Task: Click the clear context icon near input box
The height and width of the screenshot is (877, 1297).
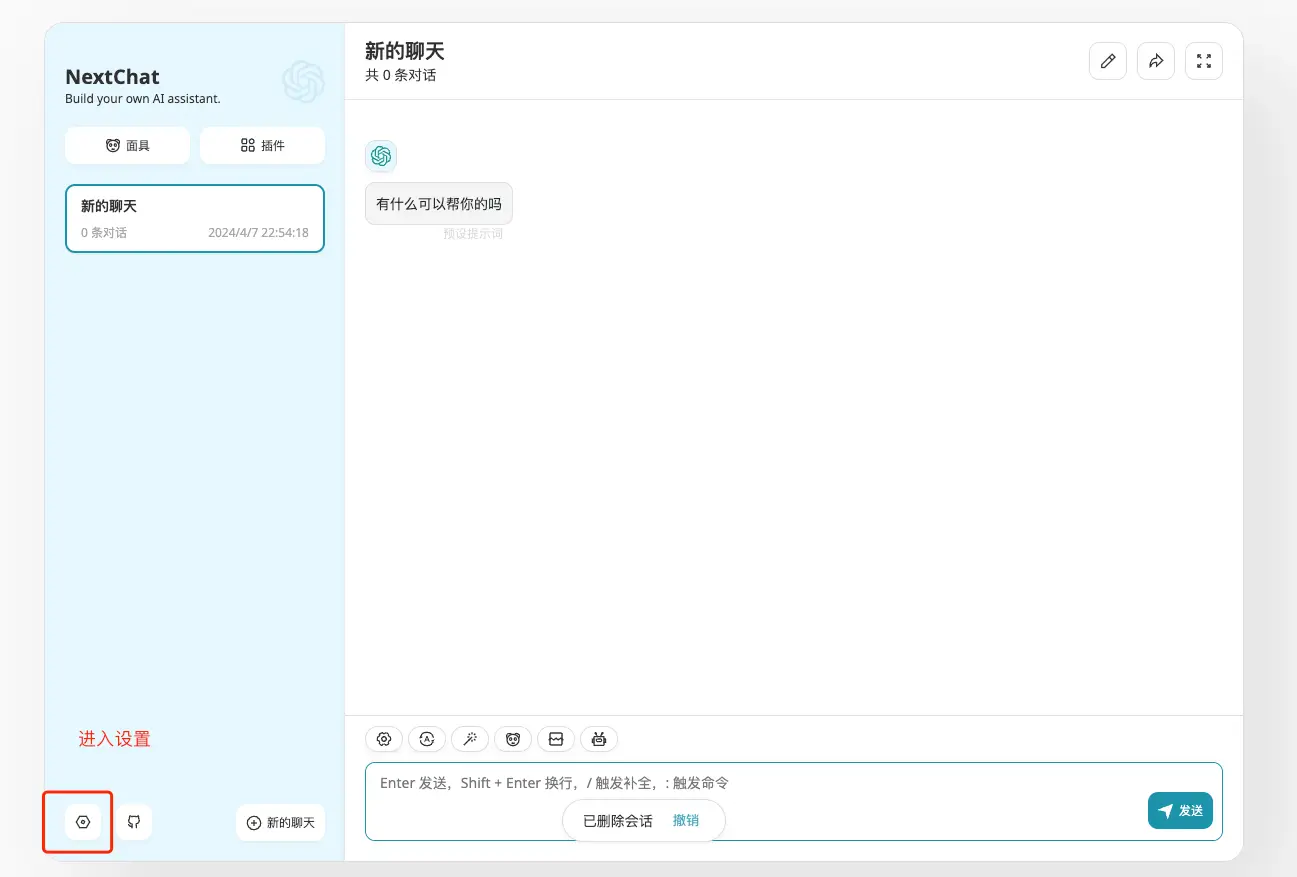Action: coord(556,738)
